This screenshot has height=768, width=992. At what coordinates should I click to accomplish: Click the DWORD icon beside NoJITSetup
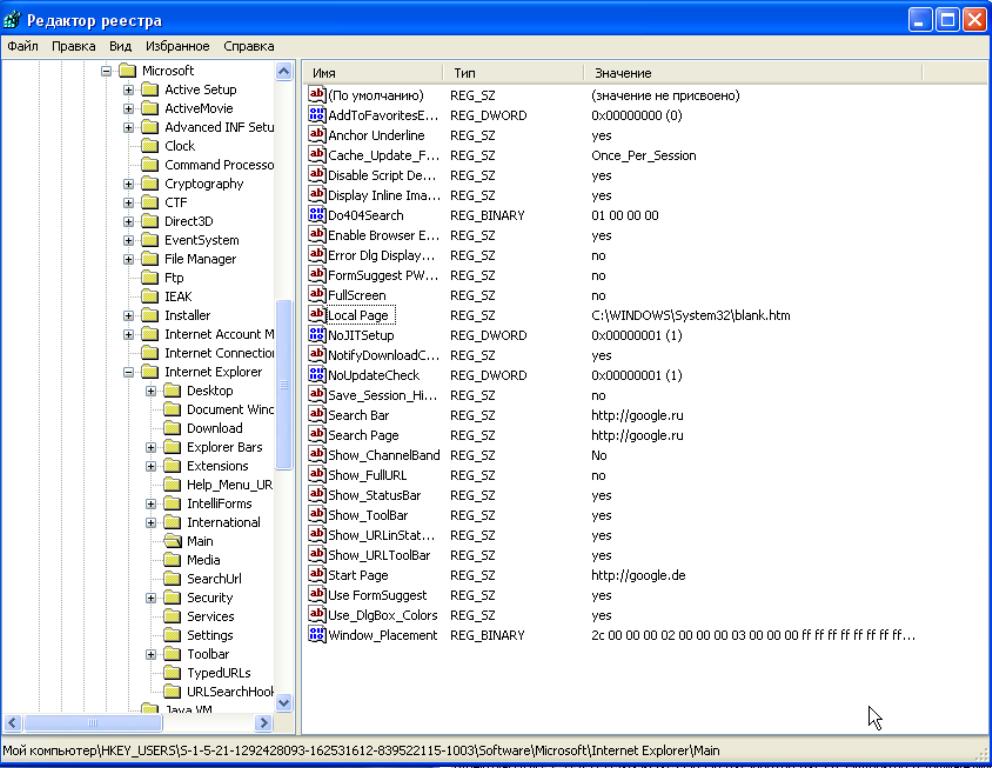point(316,335)
